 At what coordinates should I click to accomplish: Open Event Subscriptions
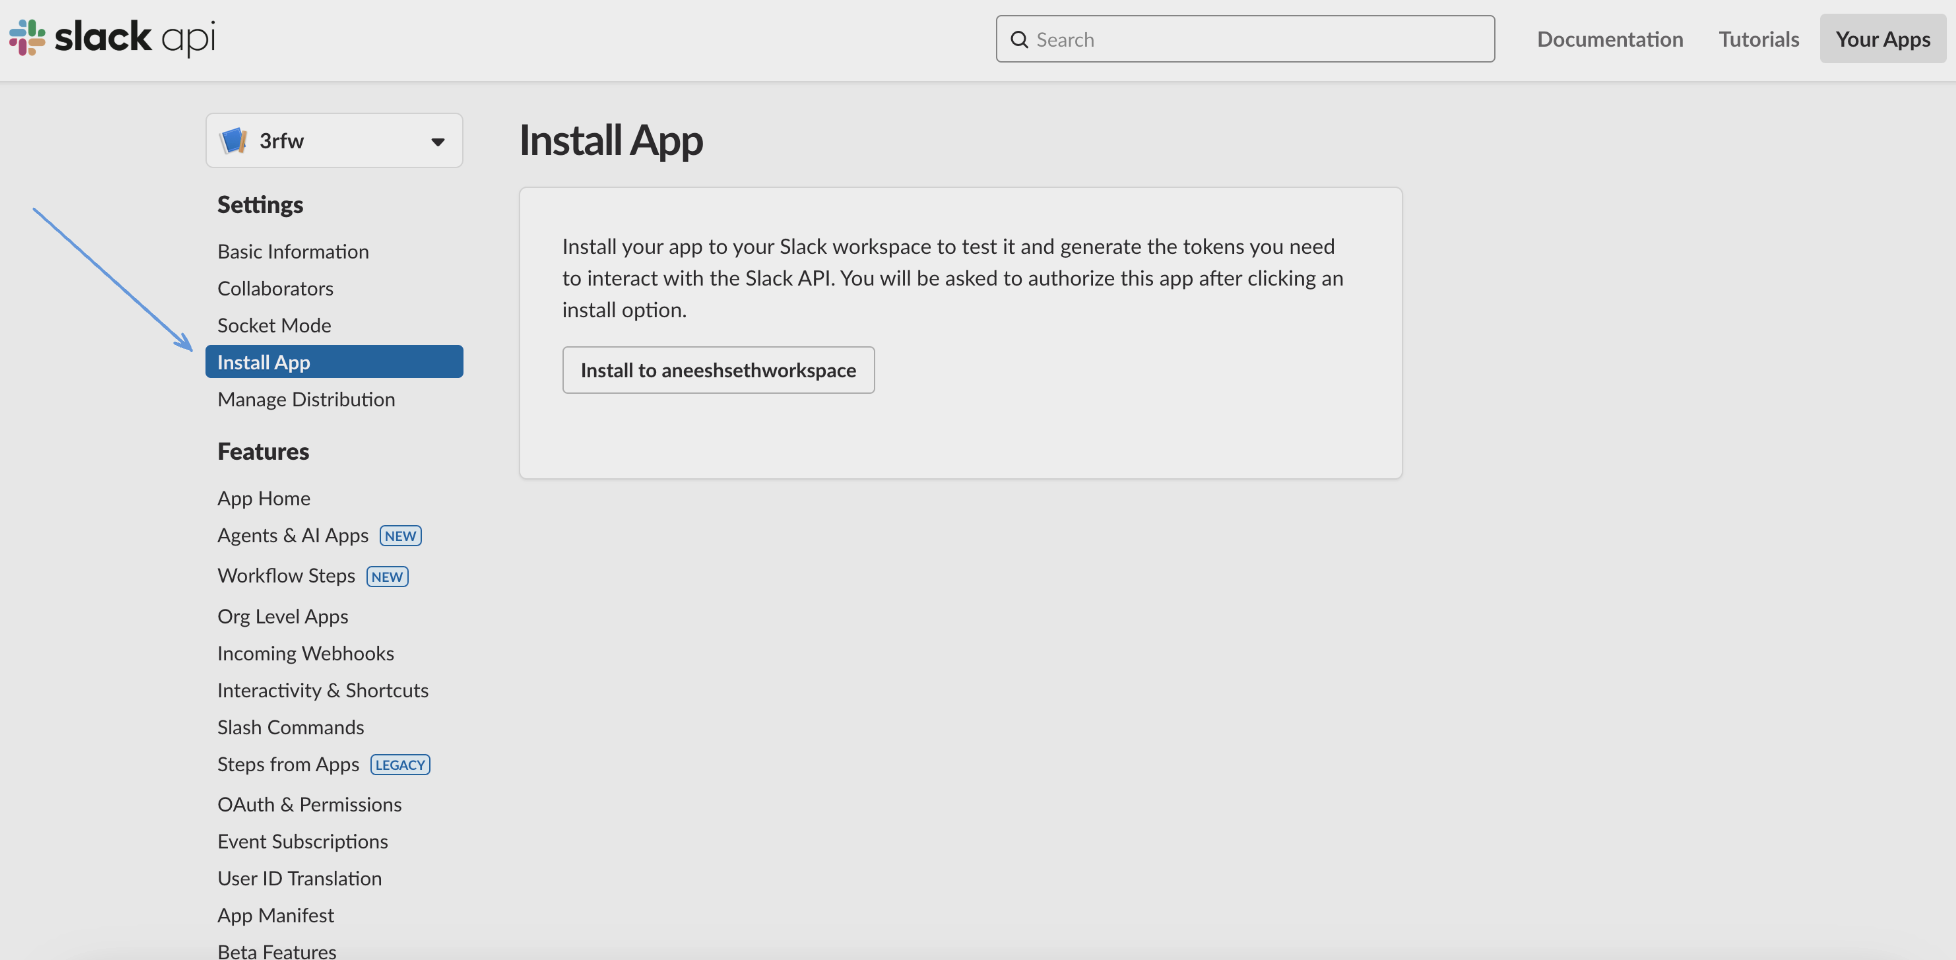[x=302, y=842]
